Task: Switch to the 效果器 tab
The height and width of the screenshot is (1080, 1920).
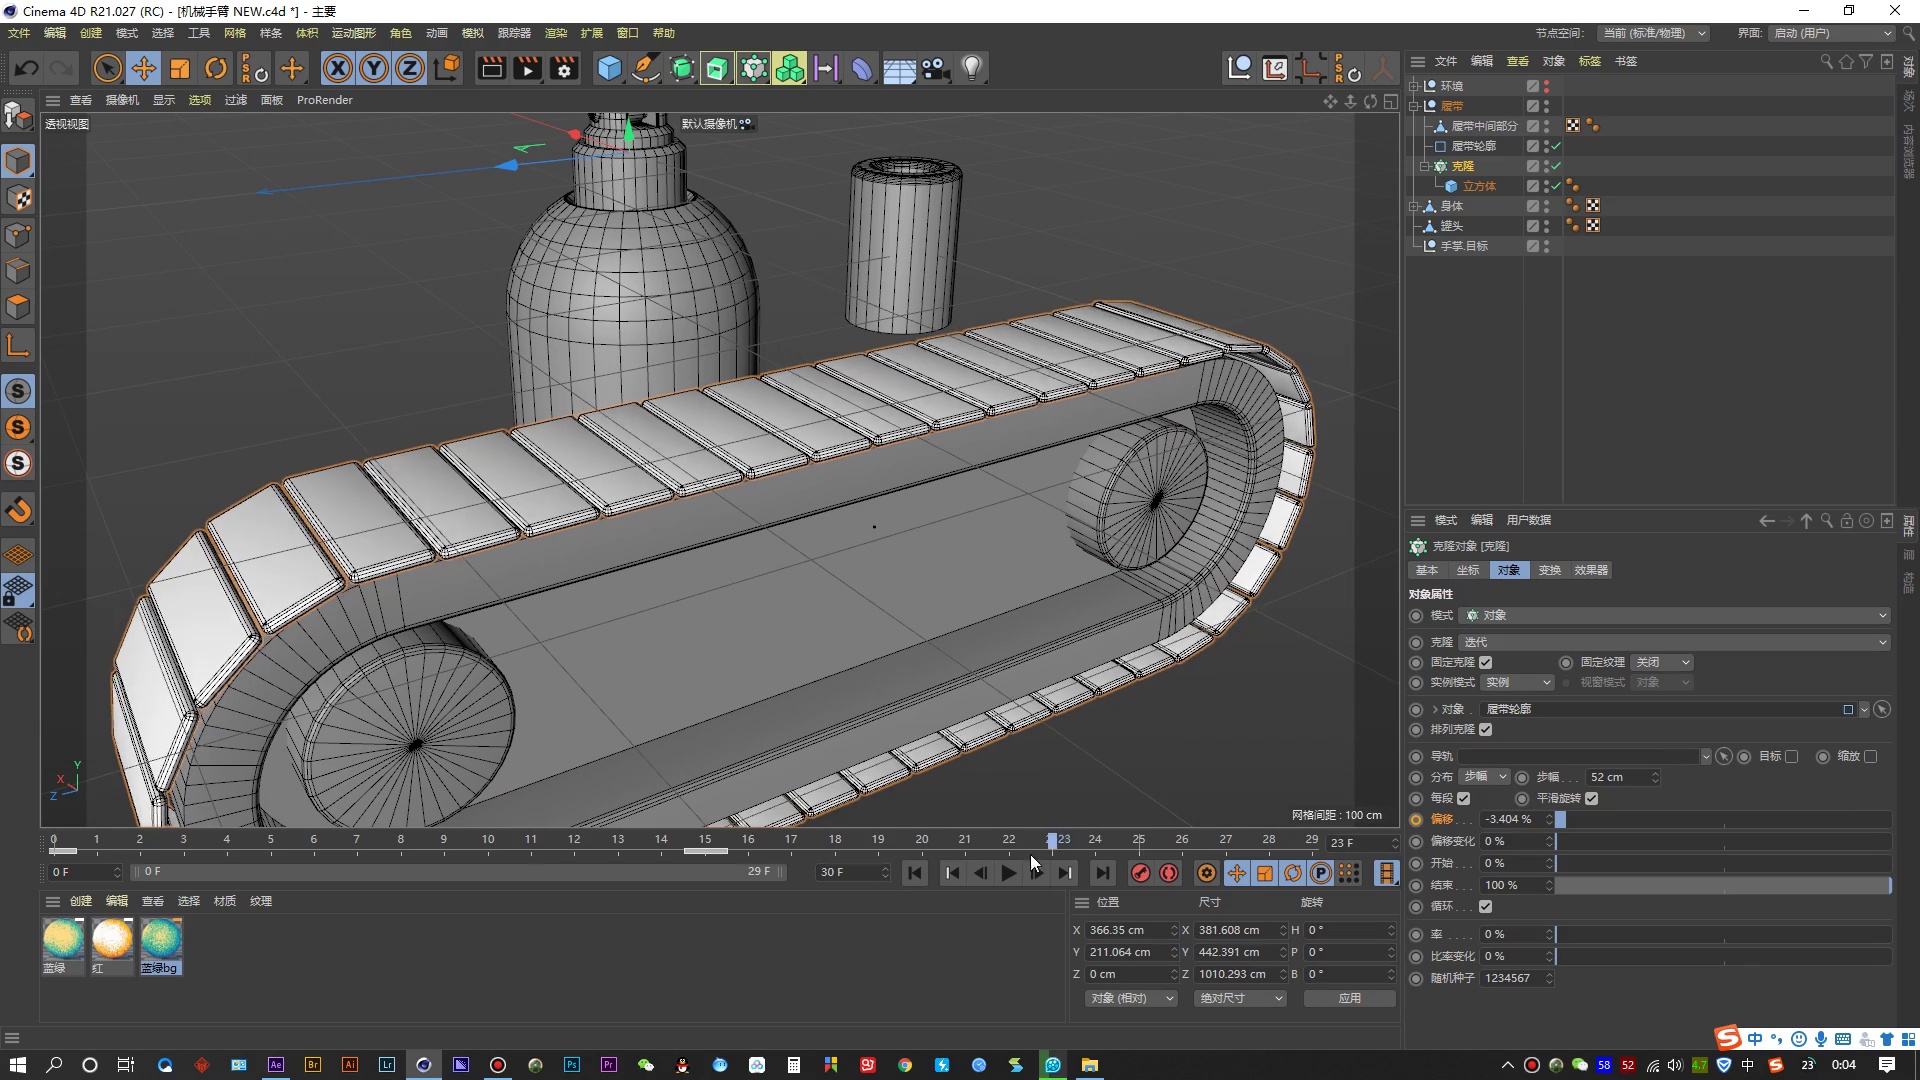Action: point(1591,570)
